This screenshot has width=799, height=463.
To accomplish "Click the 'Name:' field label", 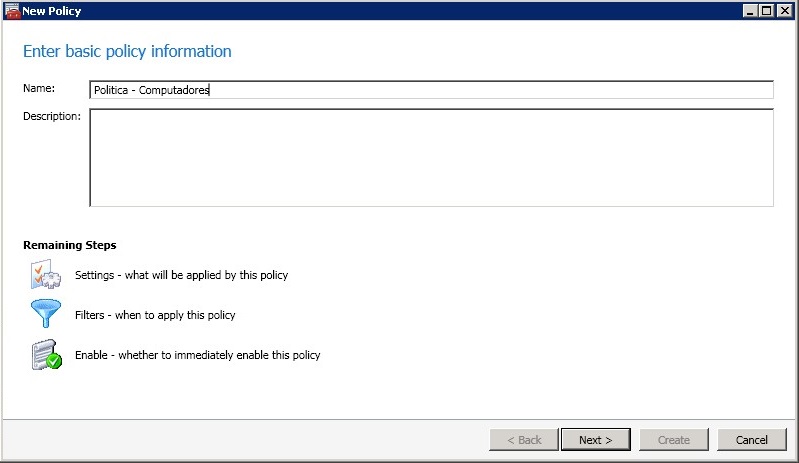I will [39, 89].
